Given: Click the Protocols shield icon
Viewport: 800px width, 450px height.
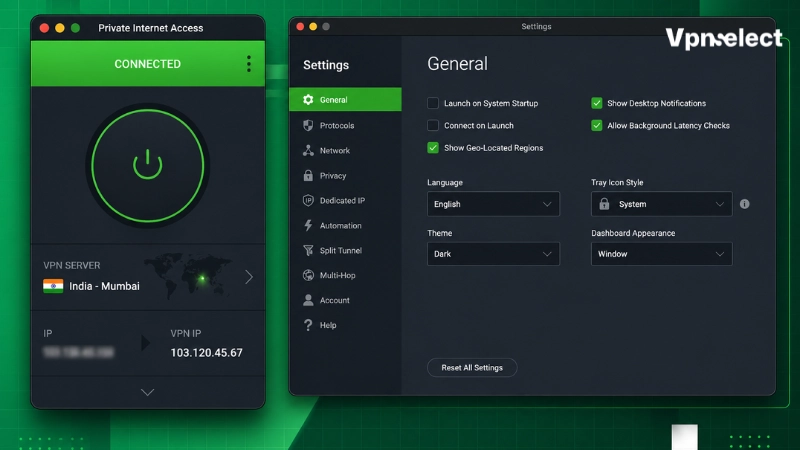Looking at the screenshot, I should (x=308, y=125).
